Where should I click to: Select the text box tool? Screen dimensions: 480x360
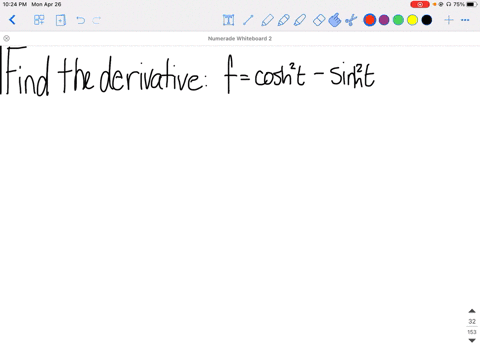pyautogui.click(x=228, y=20)
